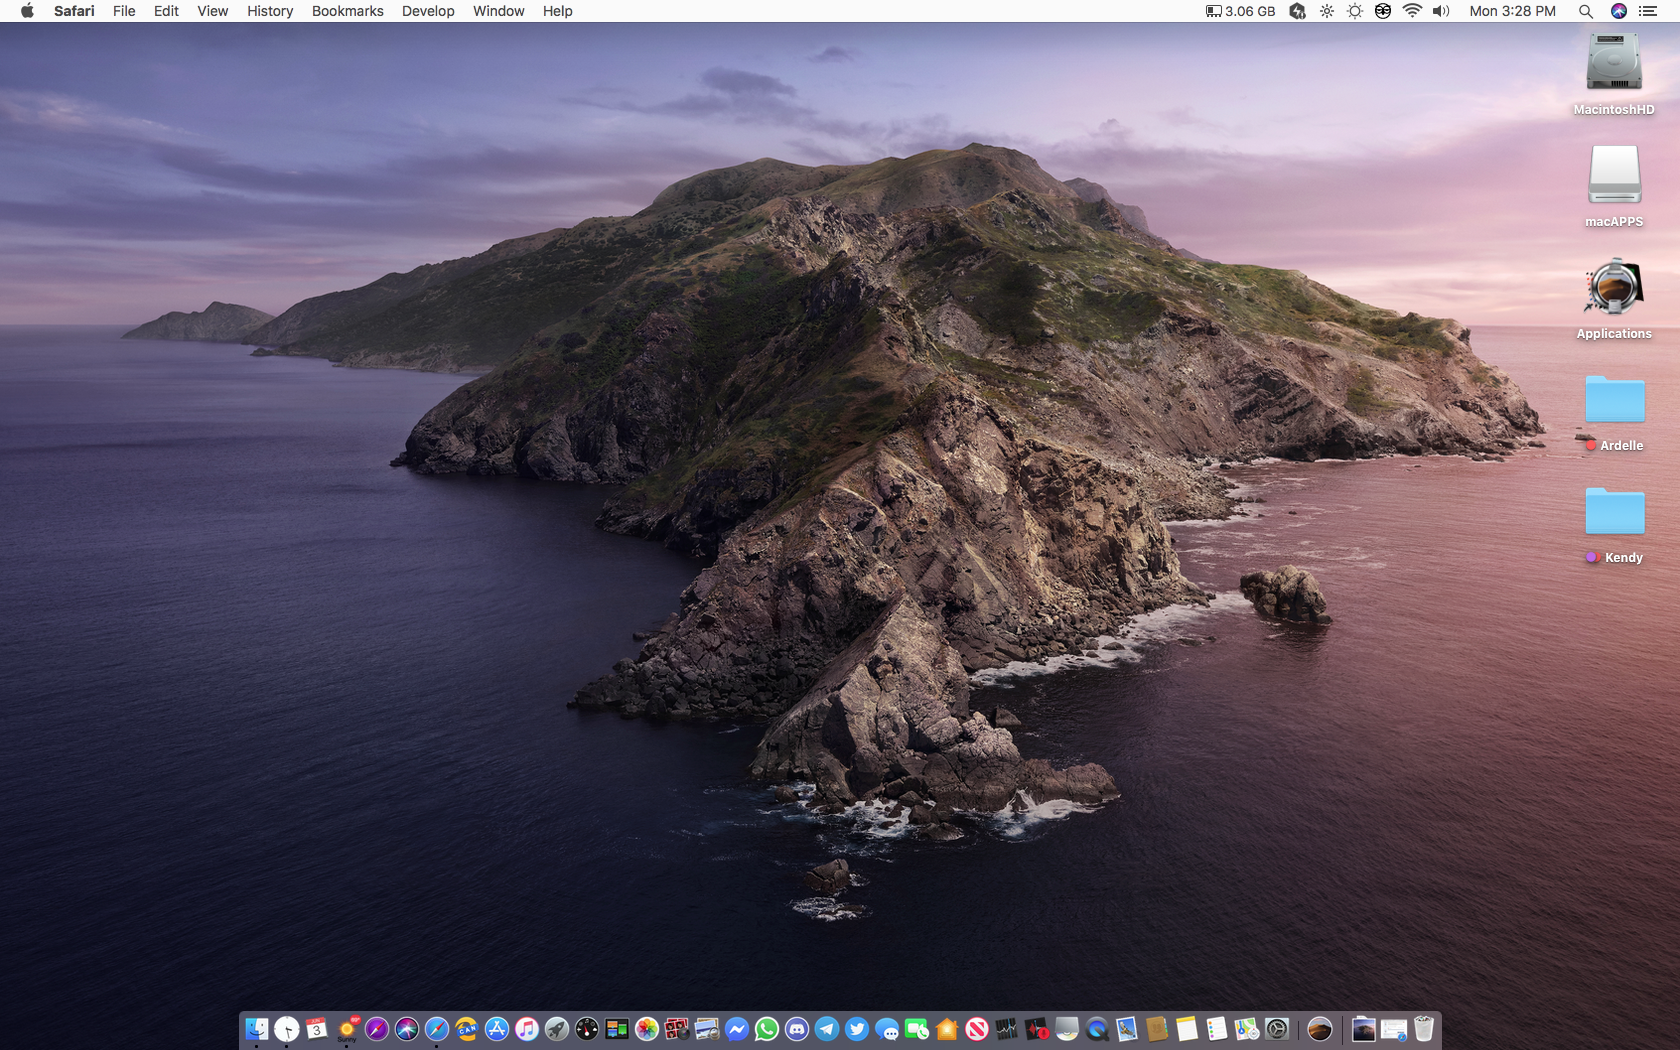
Task: Select the Ardelle folder on desktop
Action: point(1614,413)
